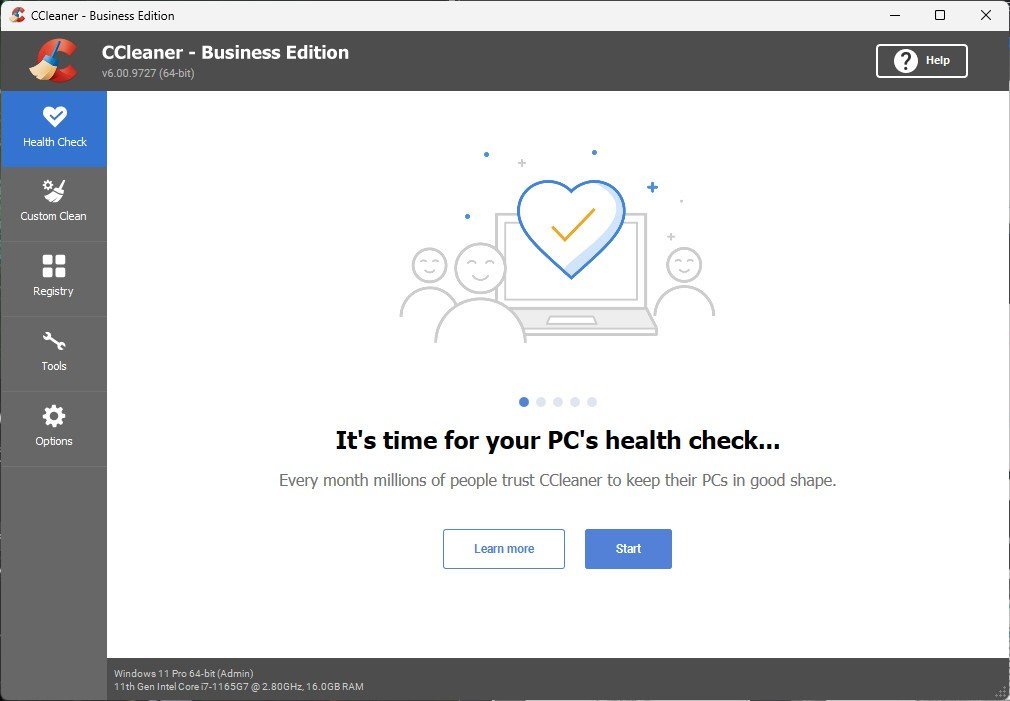Click the Learn more button

(x=504, y=549)
